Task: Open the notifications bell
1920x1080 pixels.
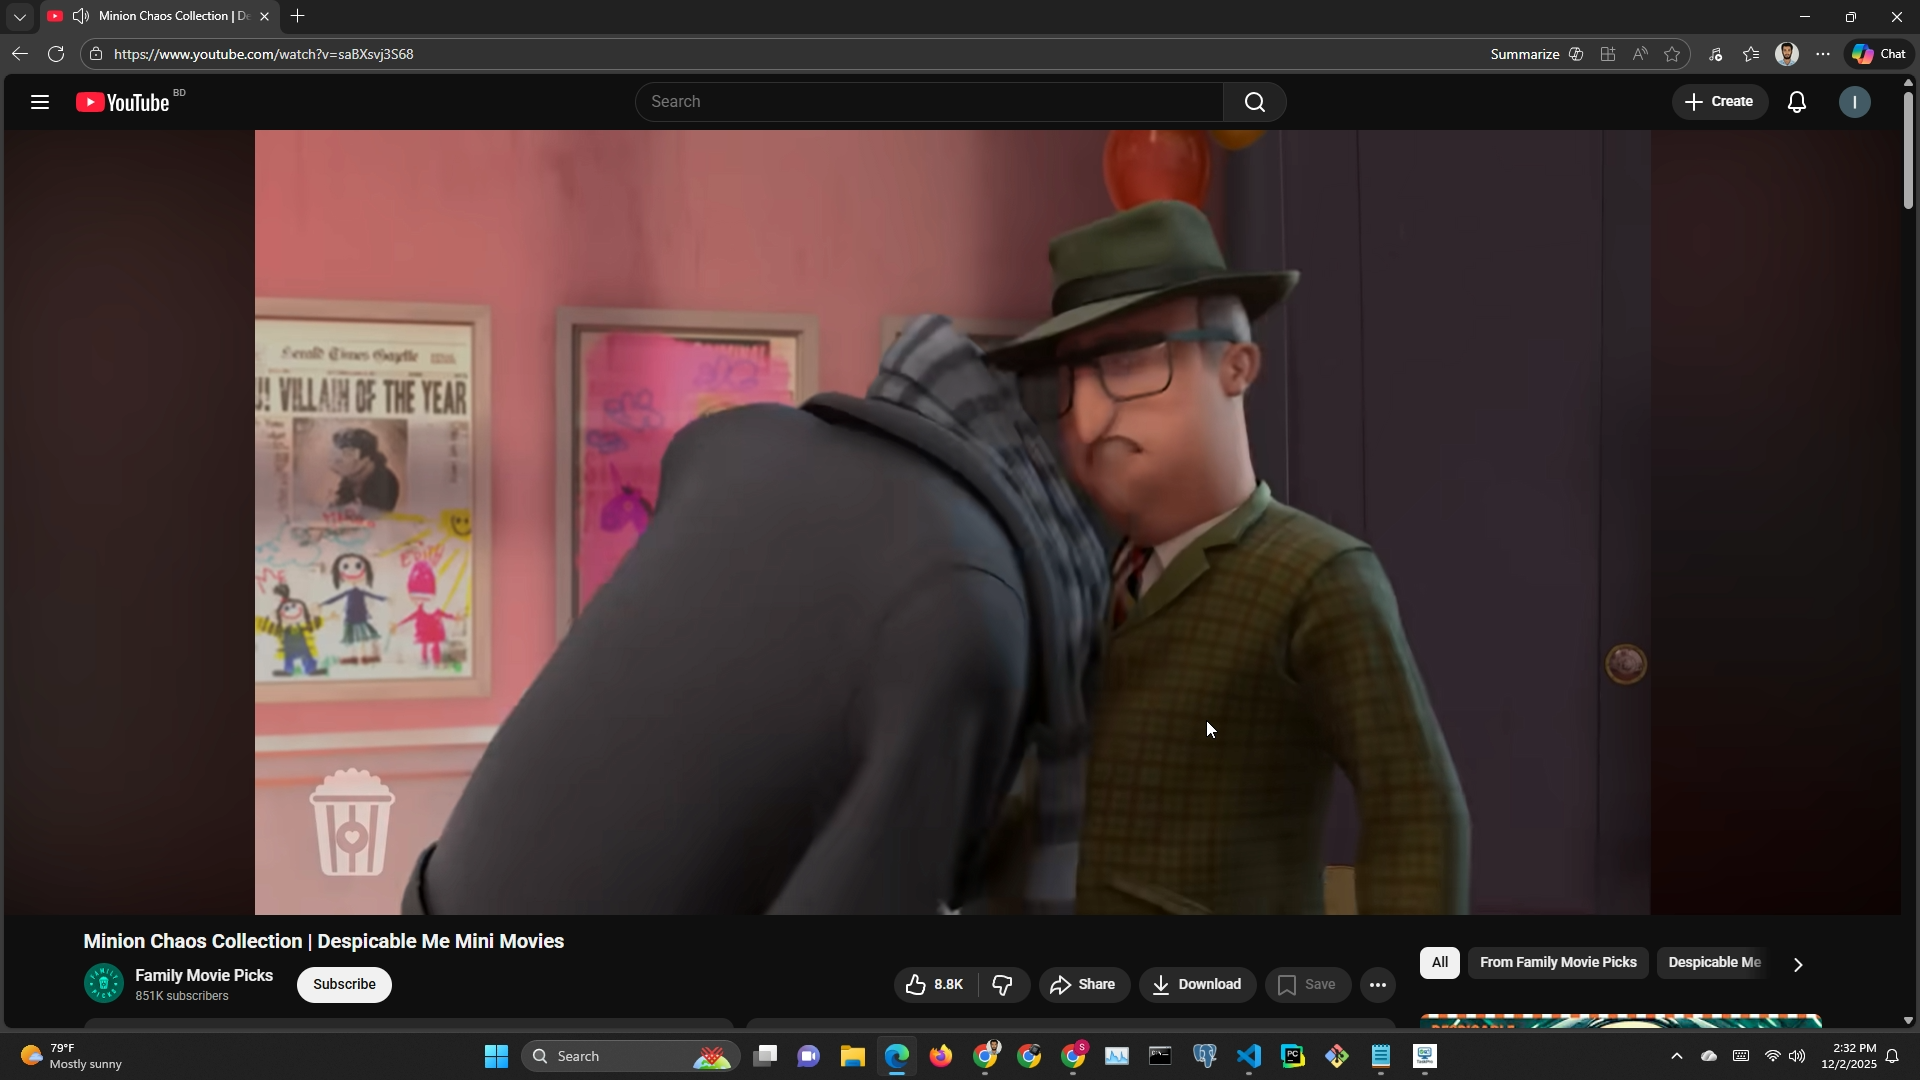Action: click(1797, 102)
